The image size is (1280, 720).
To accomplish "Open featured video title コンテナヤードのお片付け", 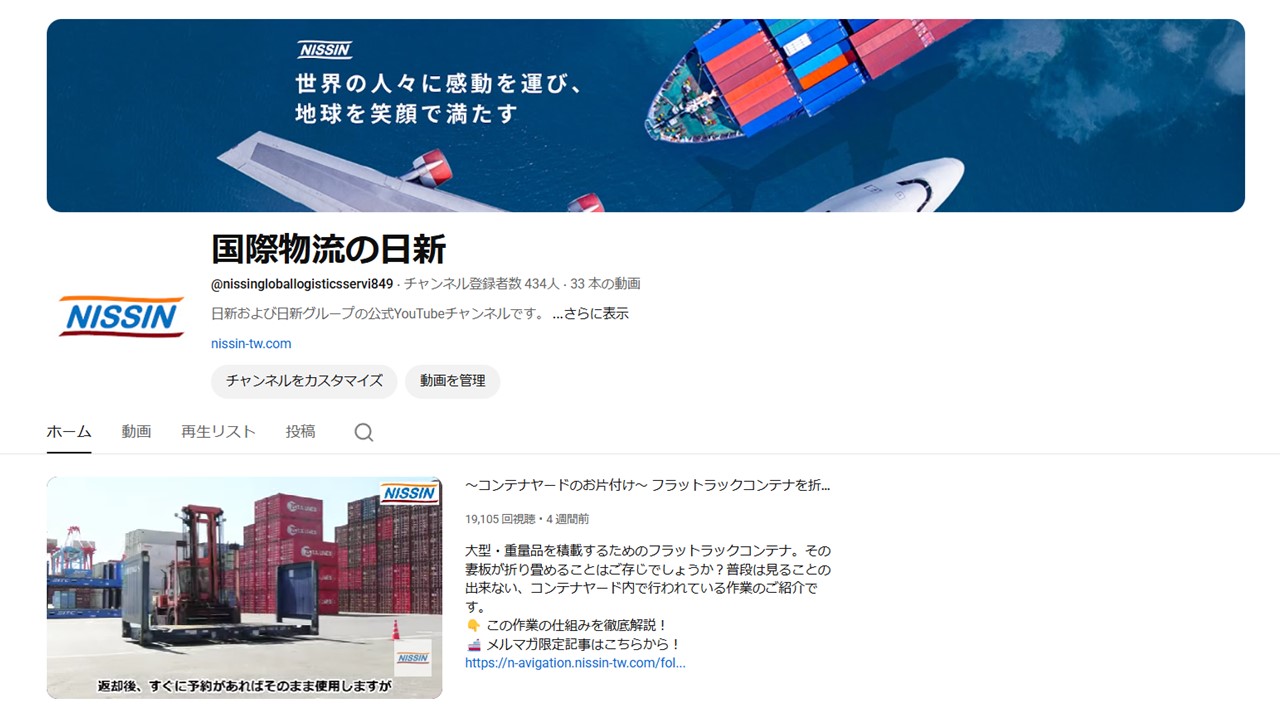I will (648, 485).
